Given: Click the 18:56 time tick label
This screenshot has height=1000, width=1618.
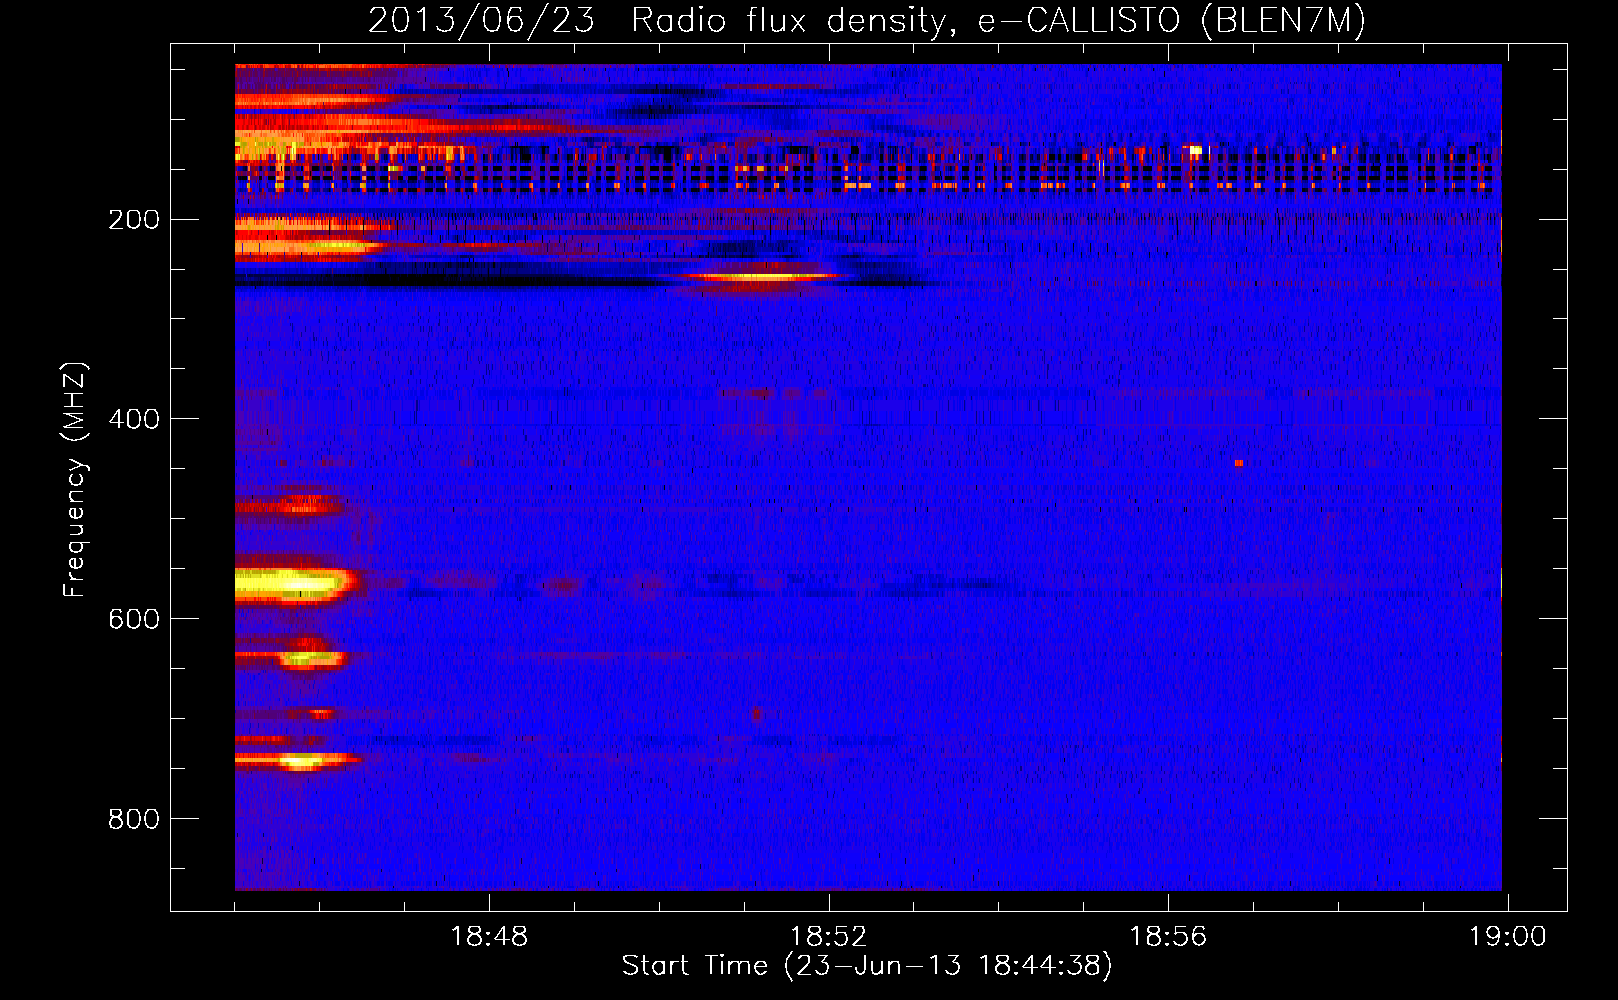Looking at the screenshot, I should [x=1168, y=937].
